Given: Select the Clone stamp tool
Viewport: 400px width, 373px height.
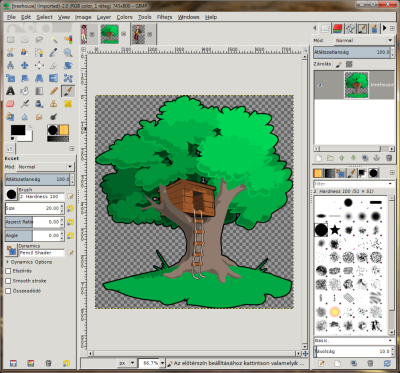Looking at the screenshot, I should (54, 104).
